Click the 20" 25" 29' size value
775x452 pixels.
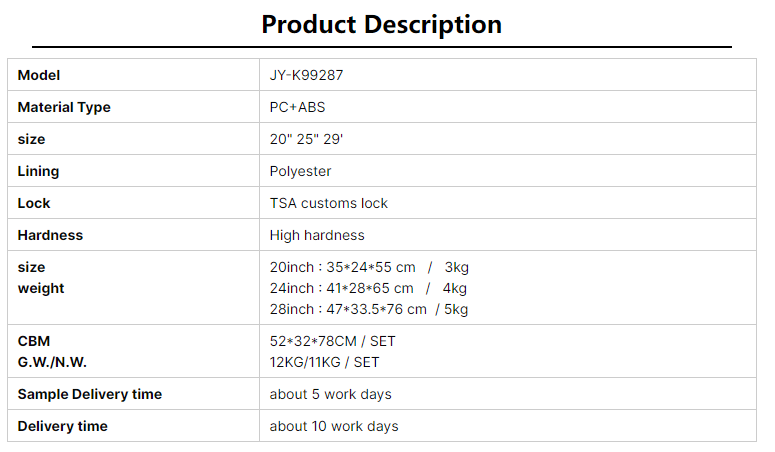[x=306, y=139]
